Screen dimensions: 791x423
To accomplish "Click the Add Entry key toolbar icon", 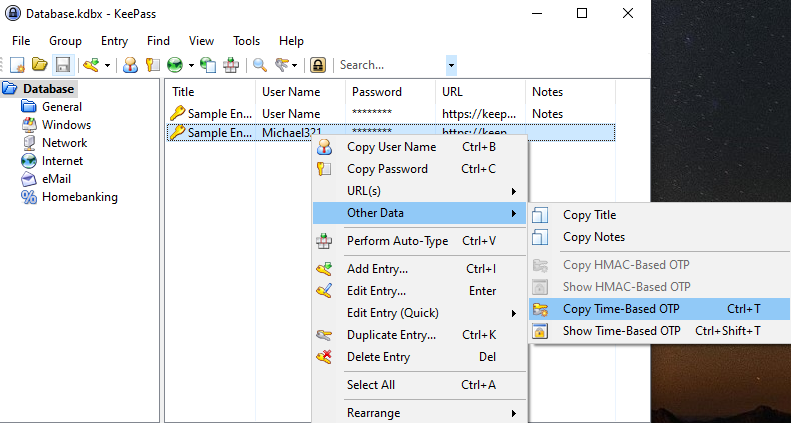I will [90, 65].
